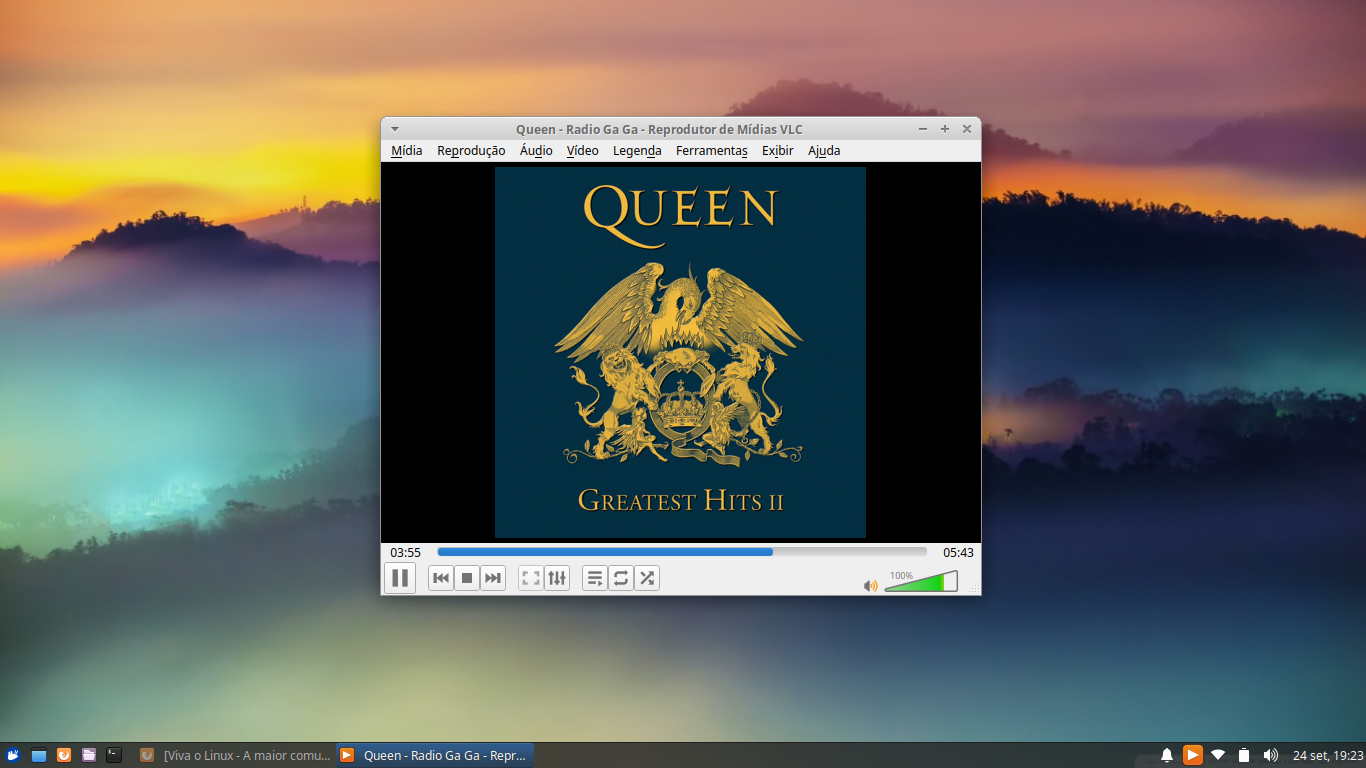
Task: Open the Mídia menu
Action: pos(407,151)
